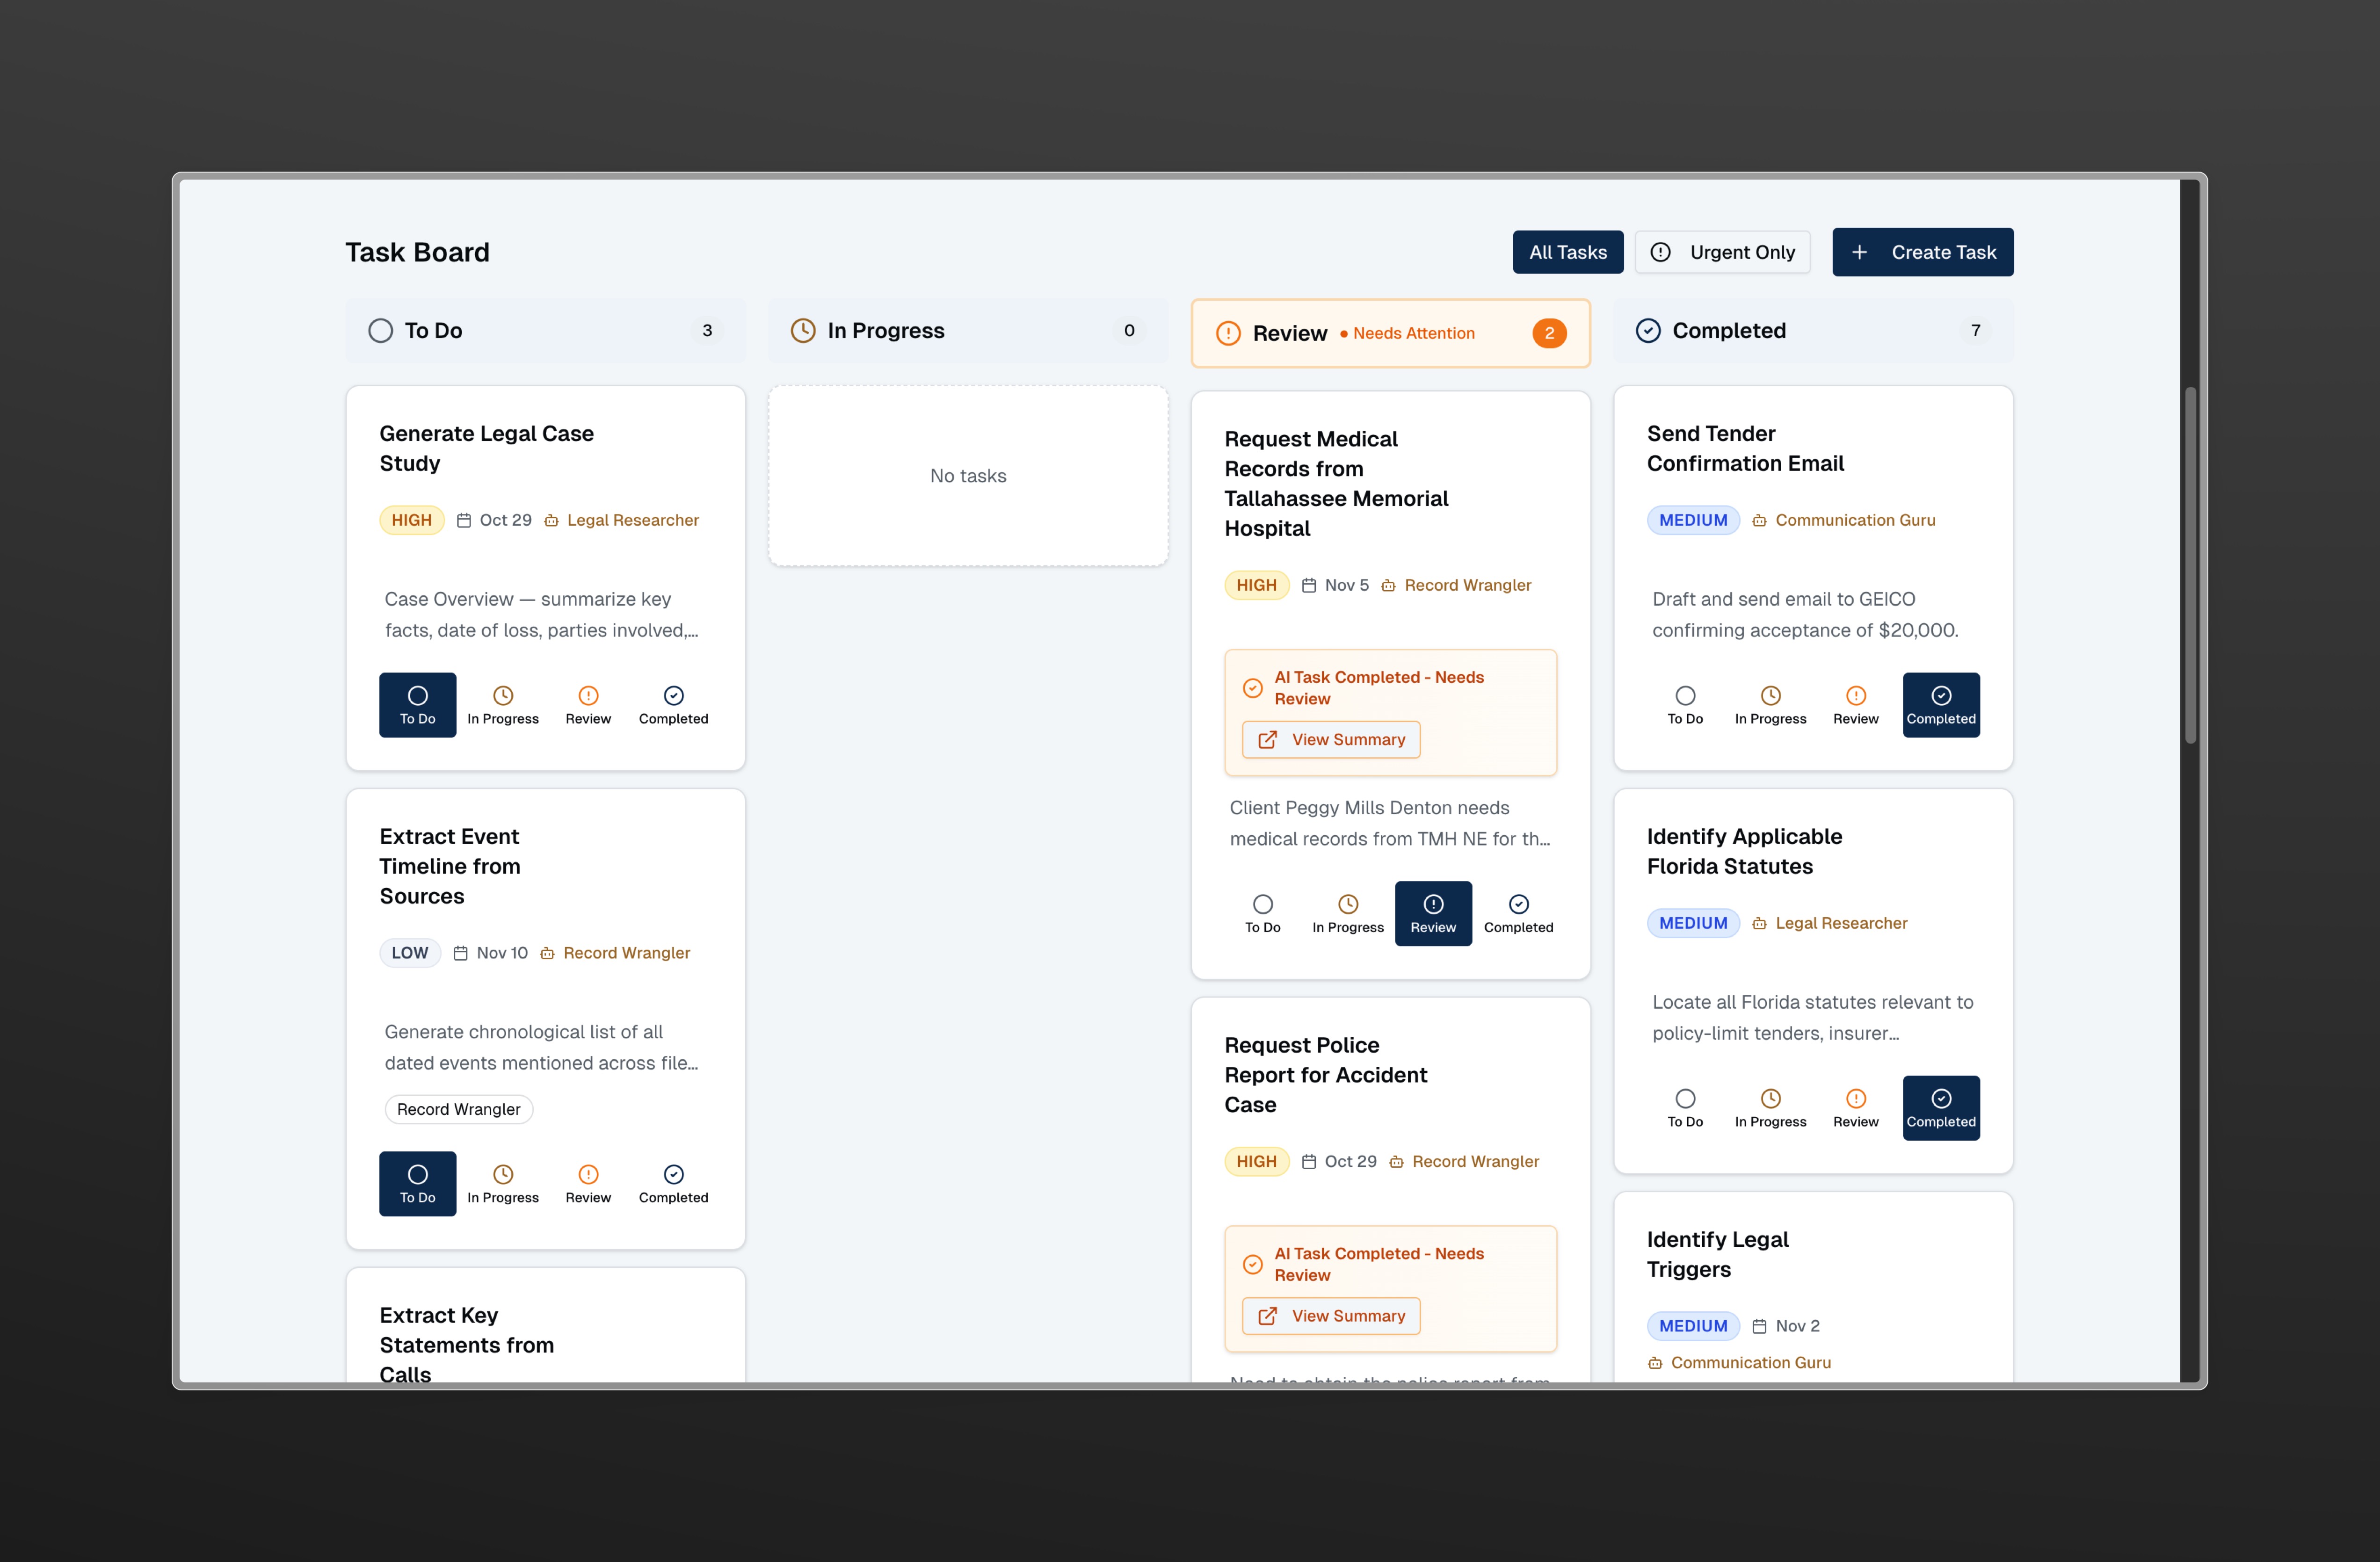Viewport: 2380px width, 1562px height.
Task: Click the calendar icon beside Oct 29 on Generate Legal Case Study
Action: [464, 520]
